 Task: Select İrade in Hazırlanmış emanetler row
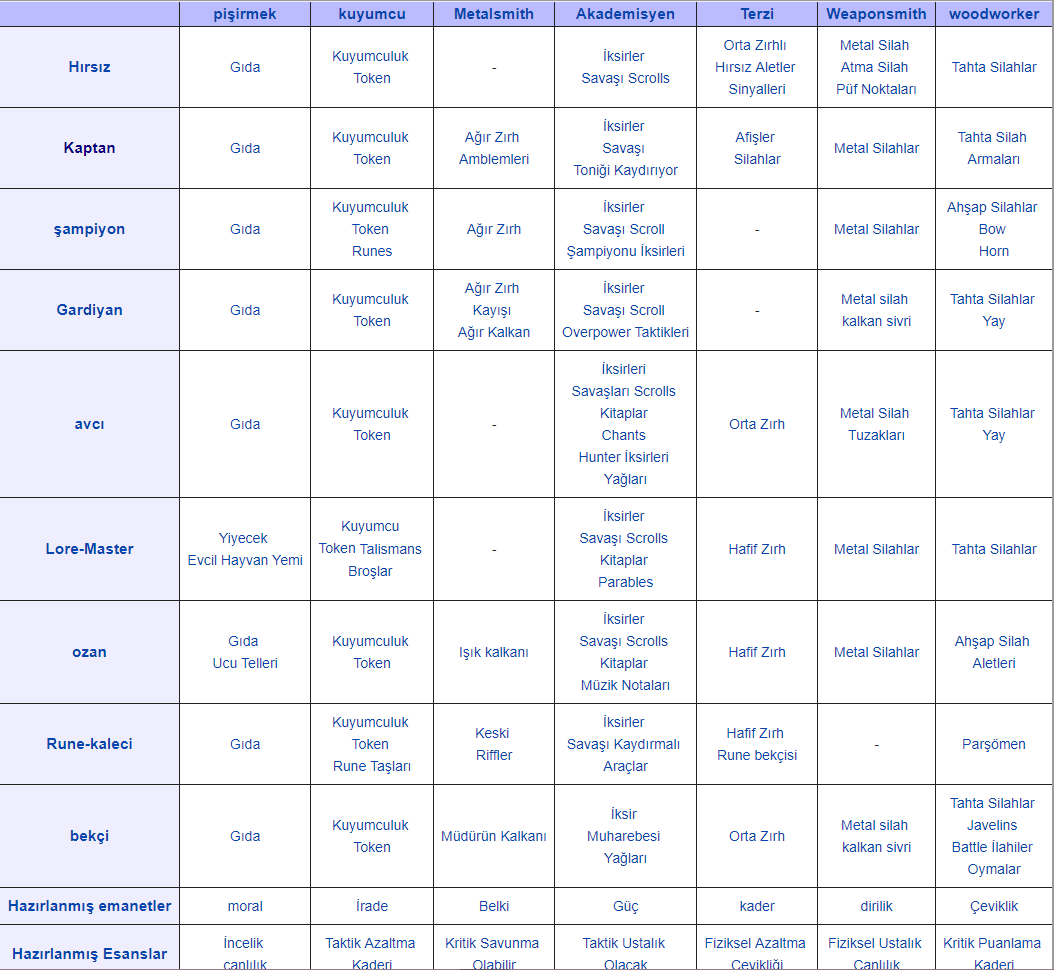pyautogui.click(x=372, y=906)
